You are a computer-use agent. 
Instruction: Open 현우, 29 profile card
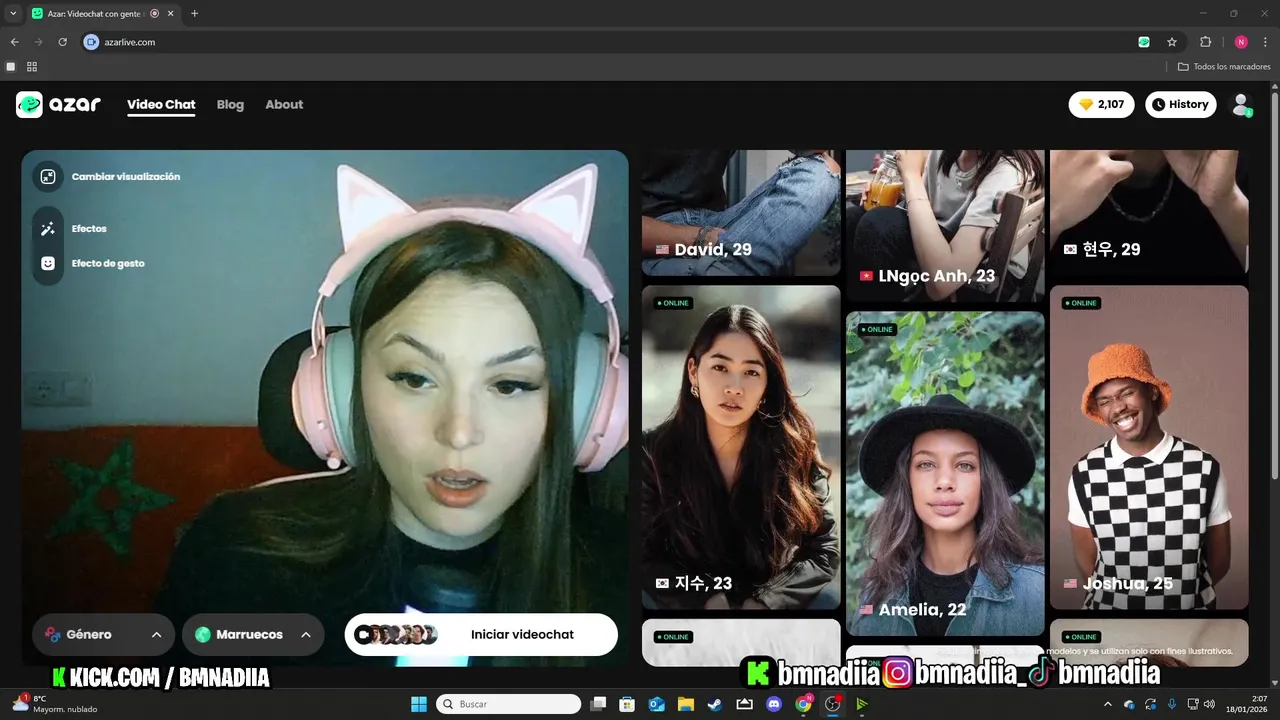pos(1149,212)
